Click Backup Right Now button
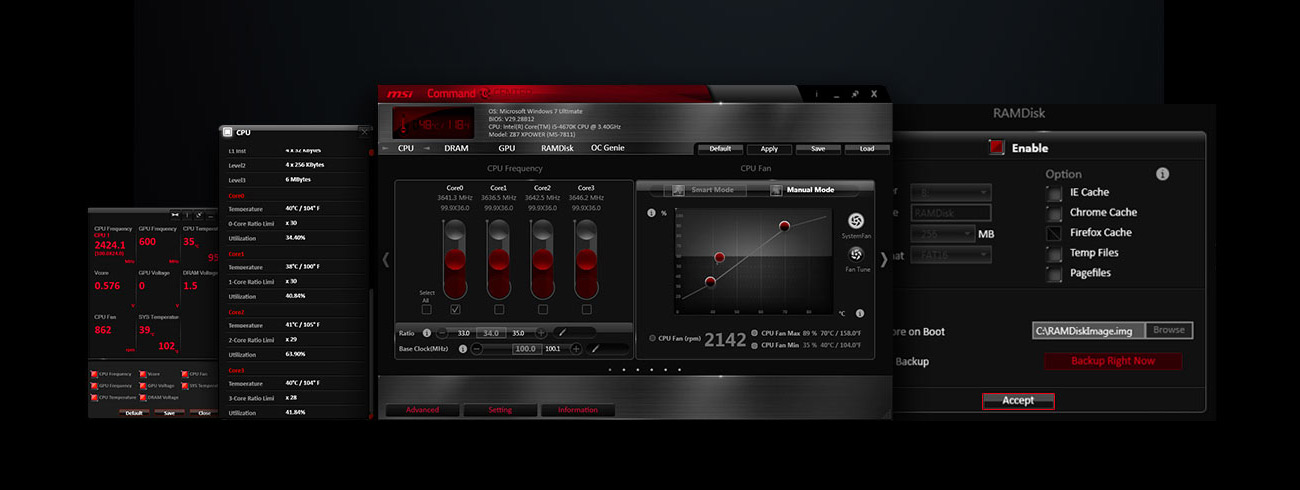 1113,361
